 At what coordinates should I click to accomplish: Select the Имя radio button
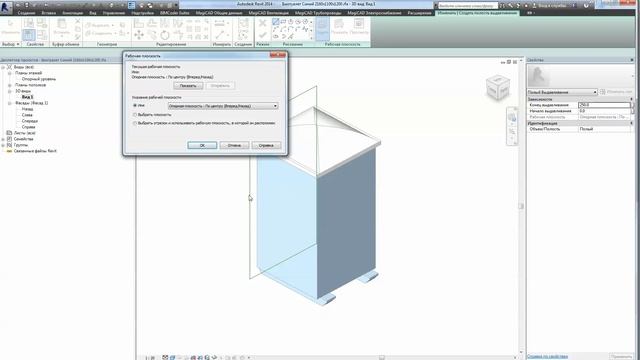pyautogui.click(x=135, y=105)
